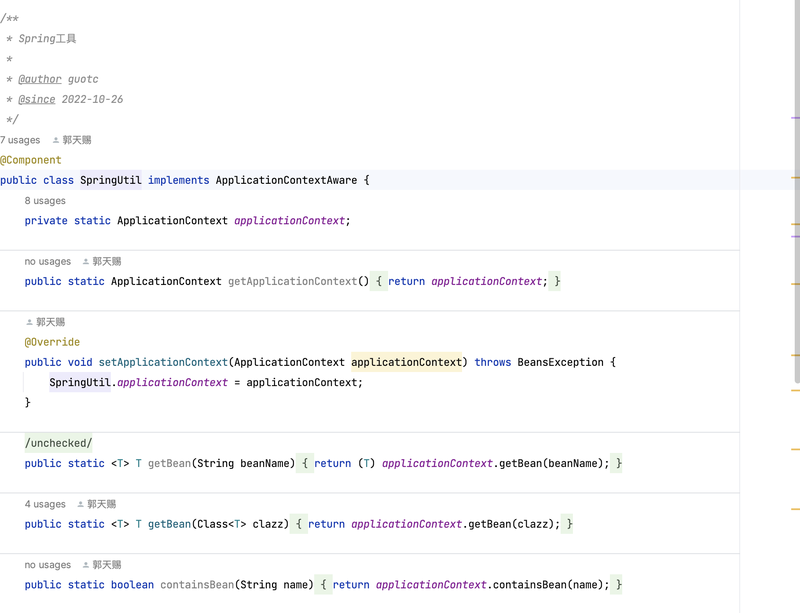Click the bottom-most yellow warning stripe marker

point(795,509)
